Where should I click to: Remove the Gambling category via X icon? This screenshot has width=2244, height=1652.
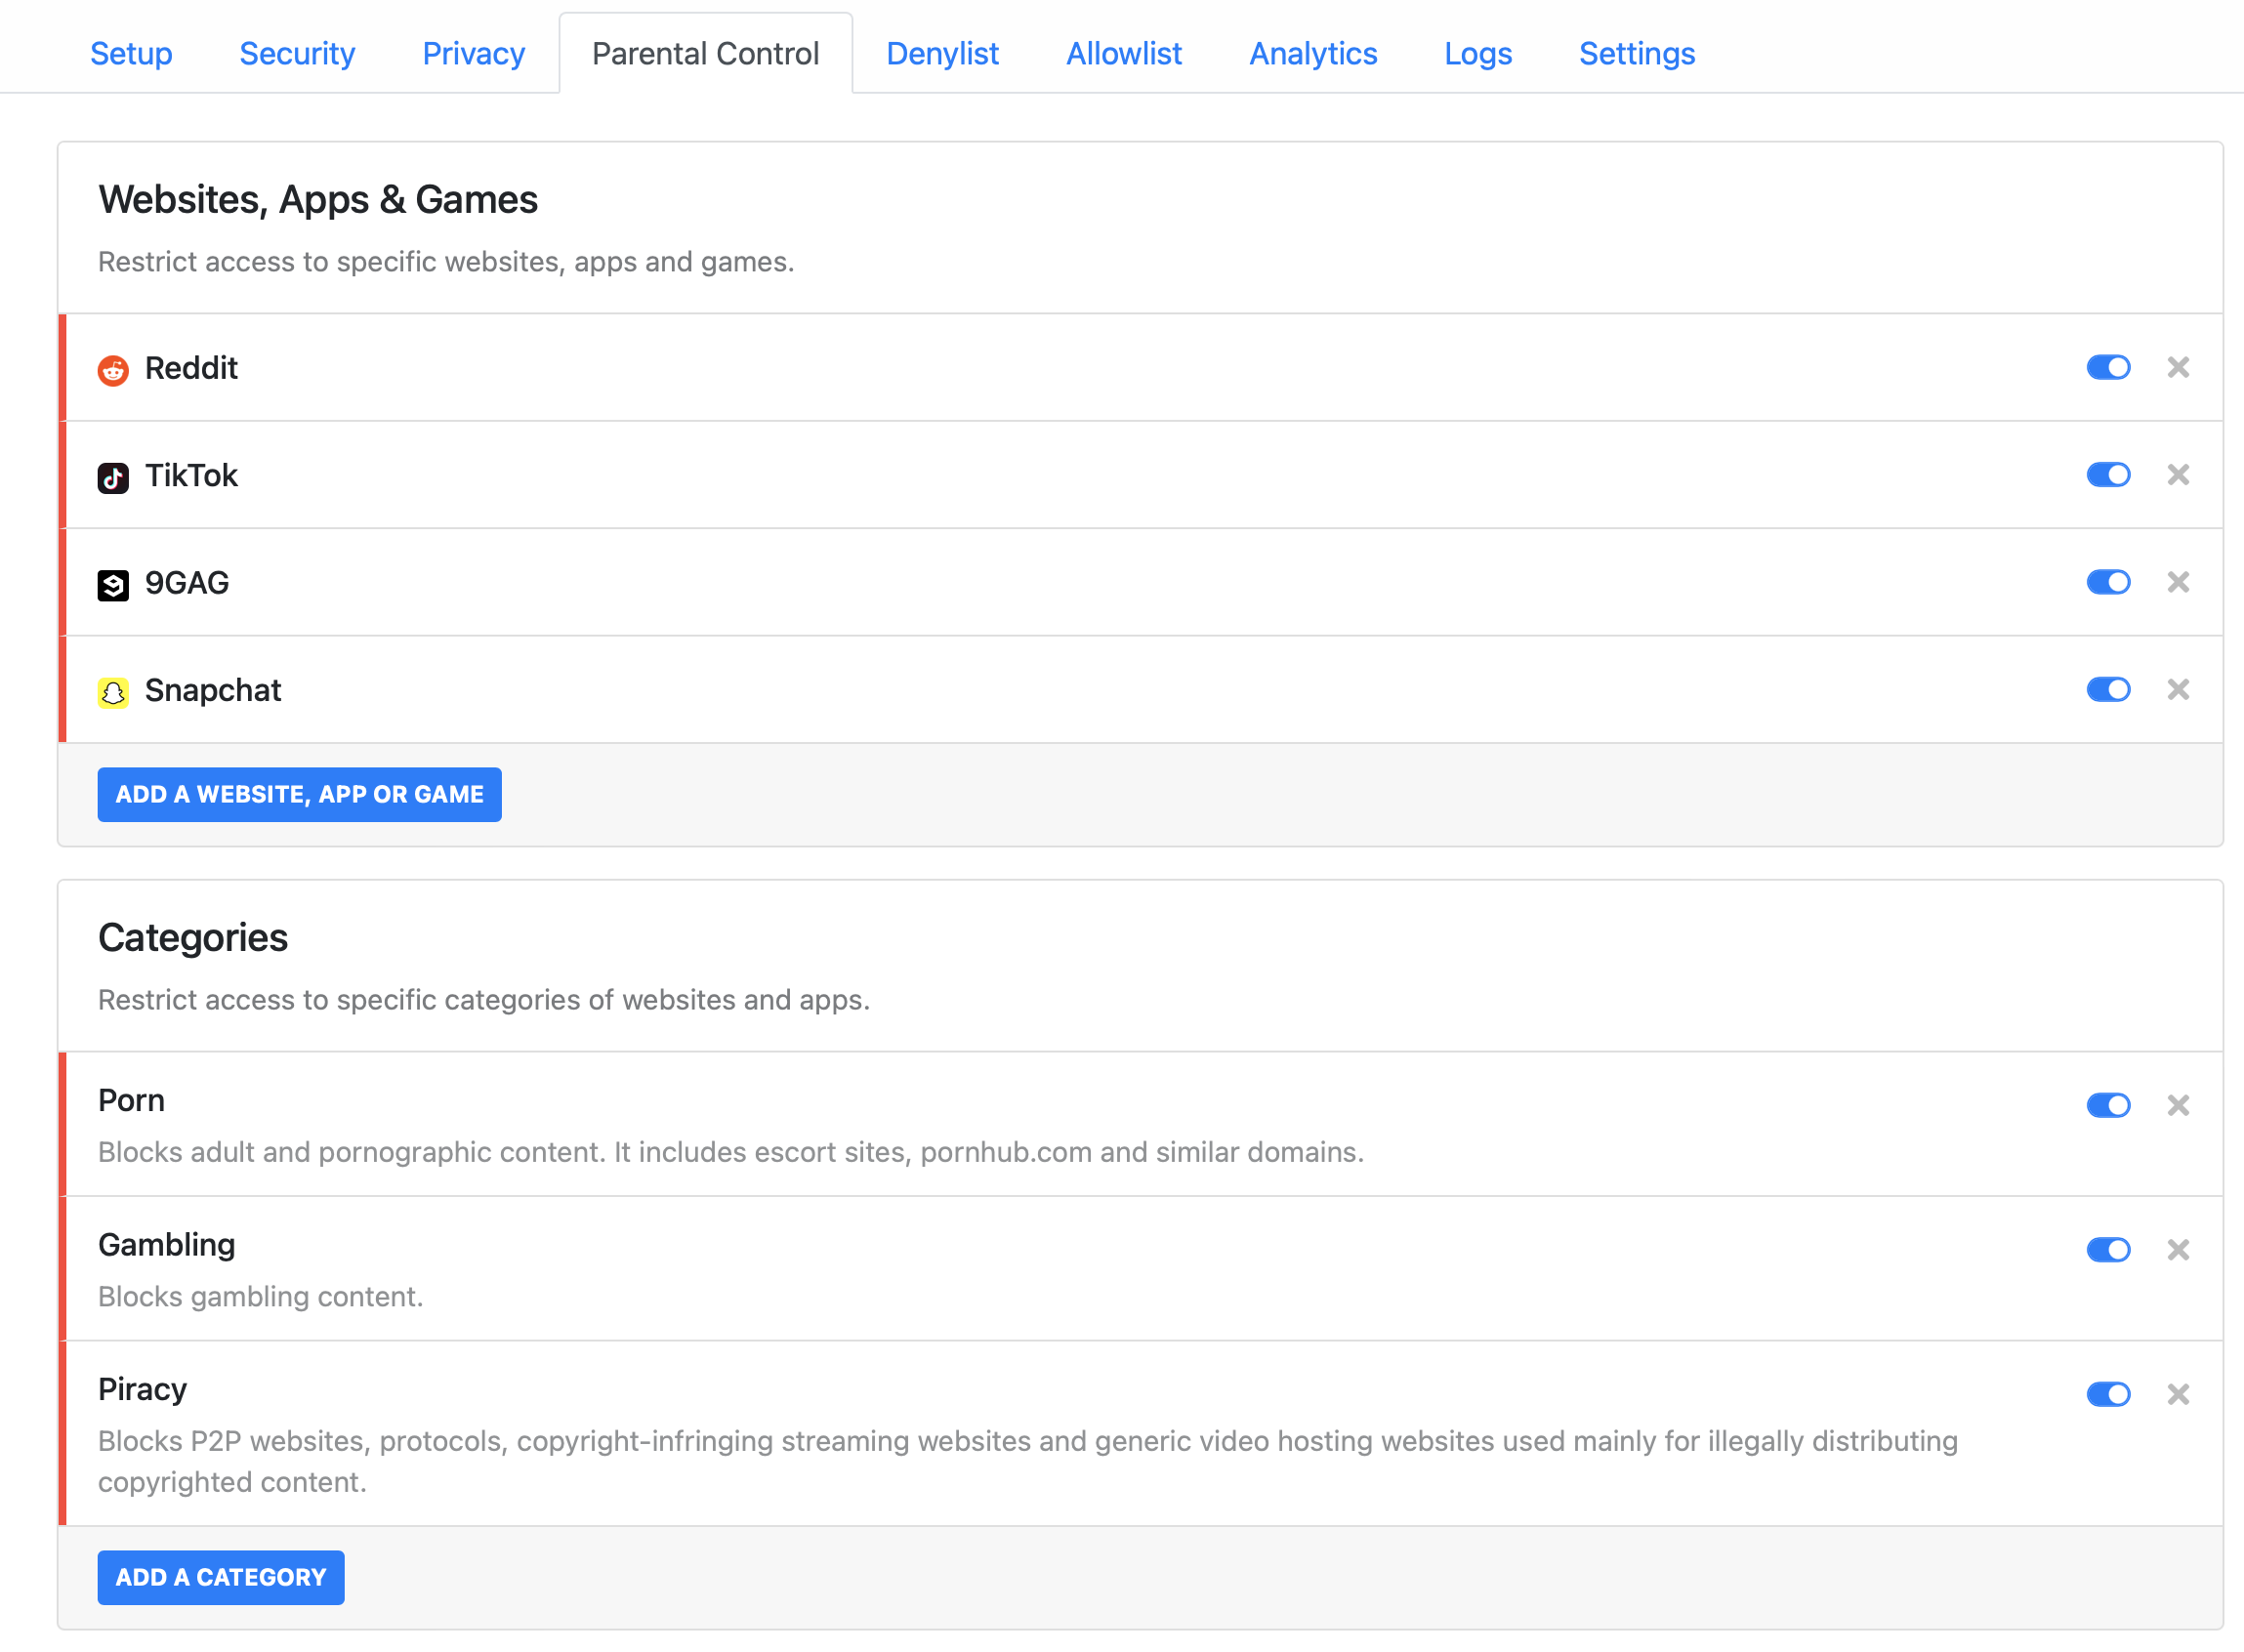click(x=2178, y=1249)
